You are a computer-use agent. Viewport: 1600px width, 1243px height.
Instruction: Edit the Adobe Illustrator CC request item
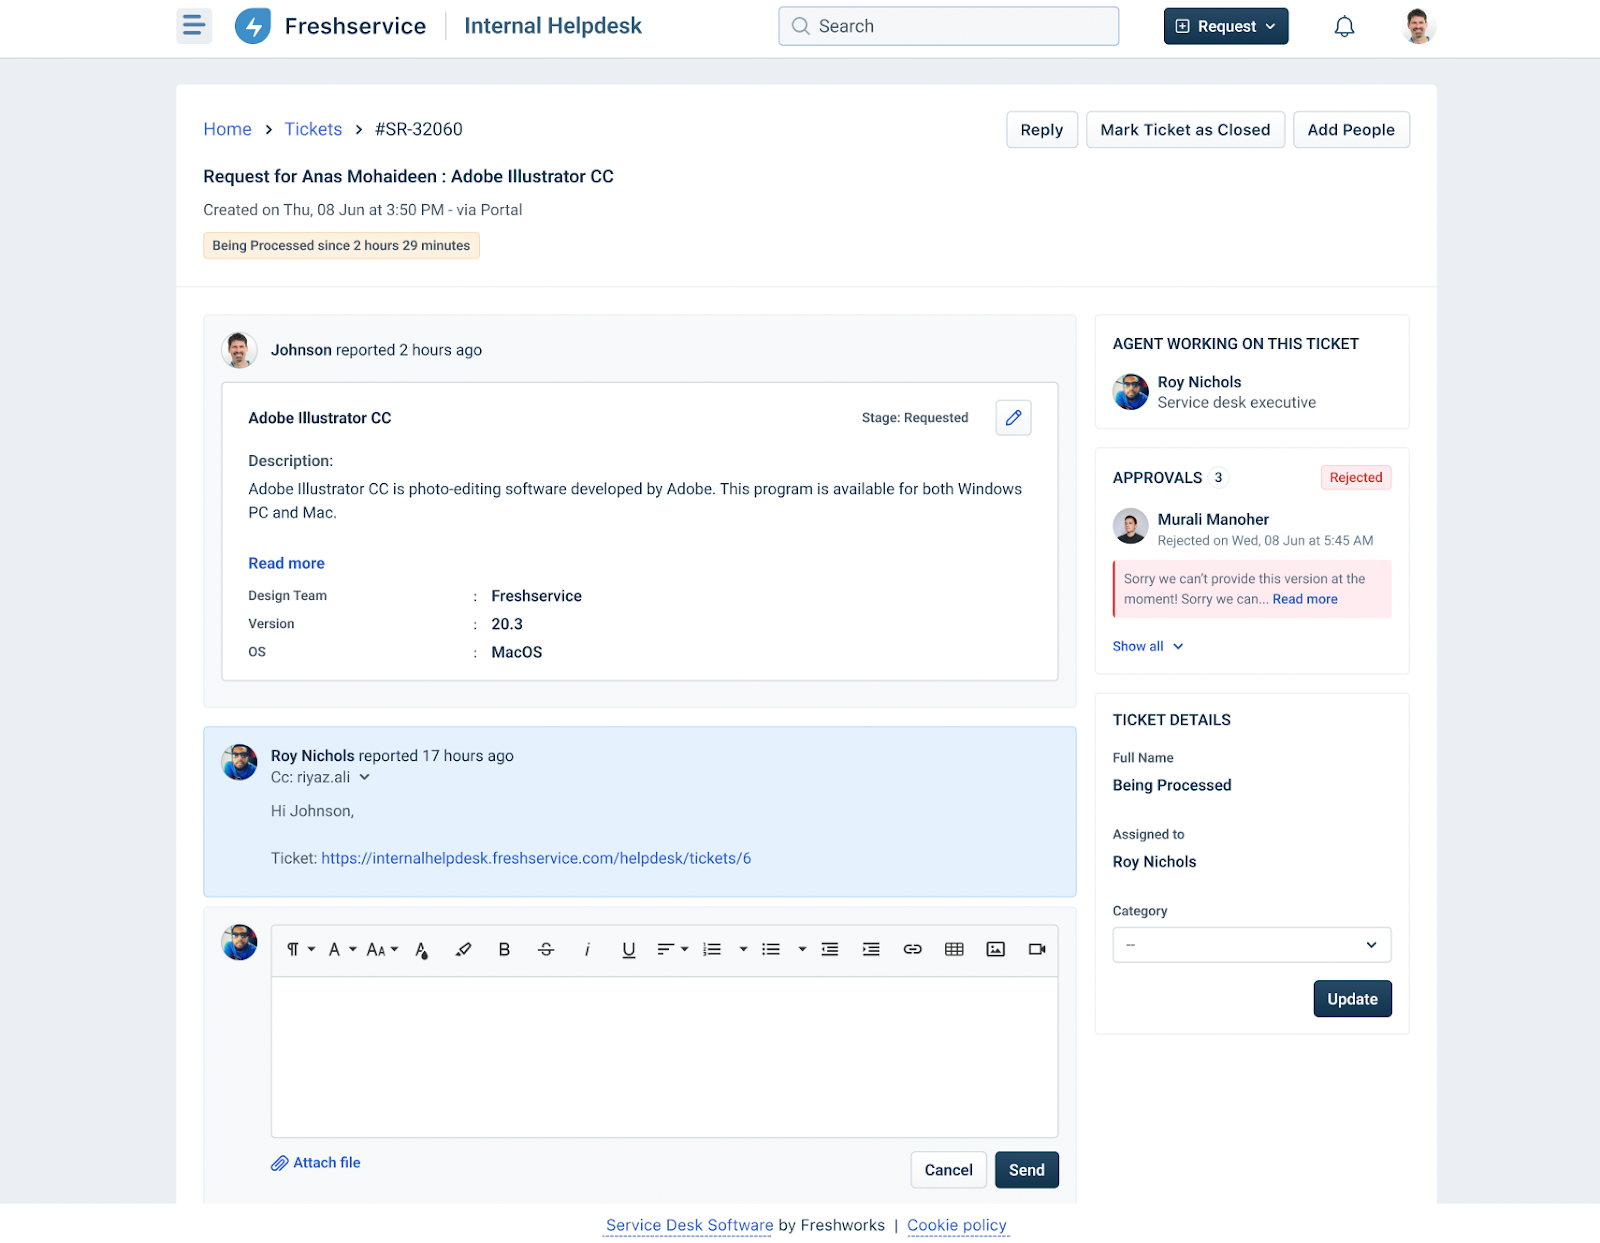[x=1013, y=418]
